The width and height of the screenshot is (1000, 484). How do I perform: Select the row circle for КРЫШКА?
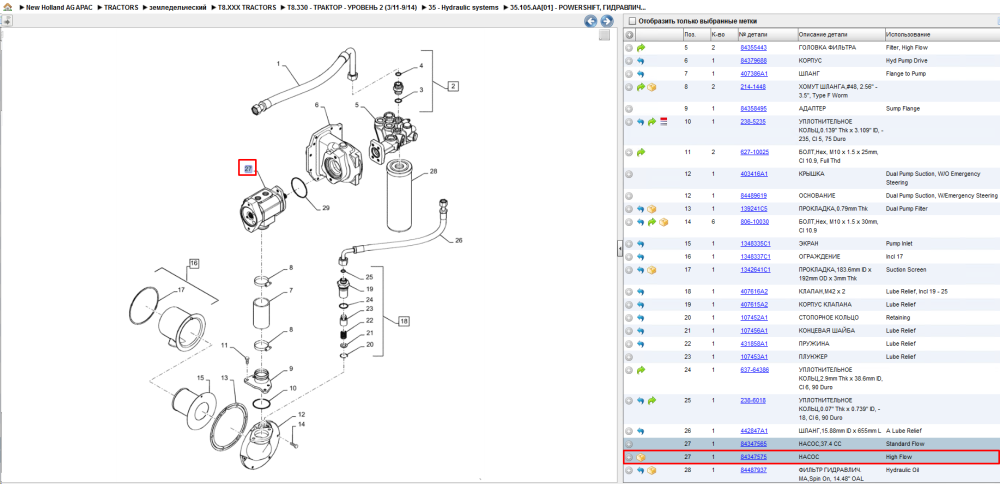point(629,173)
